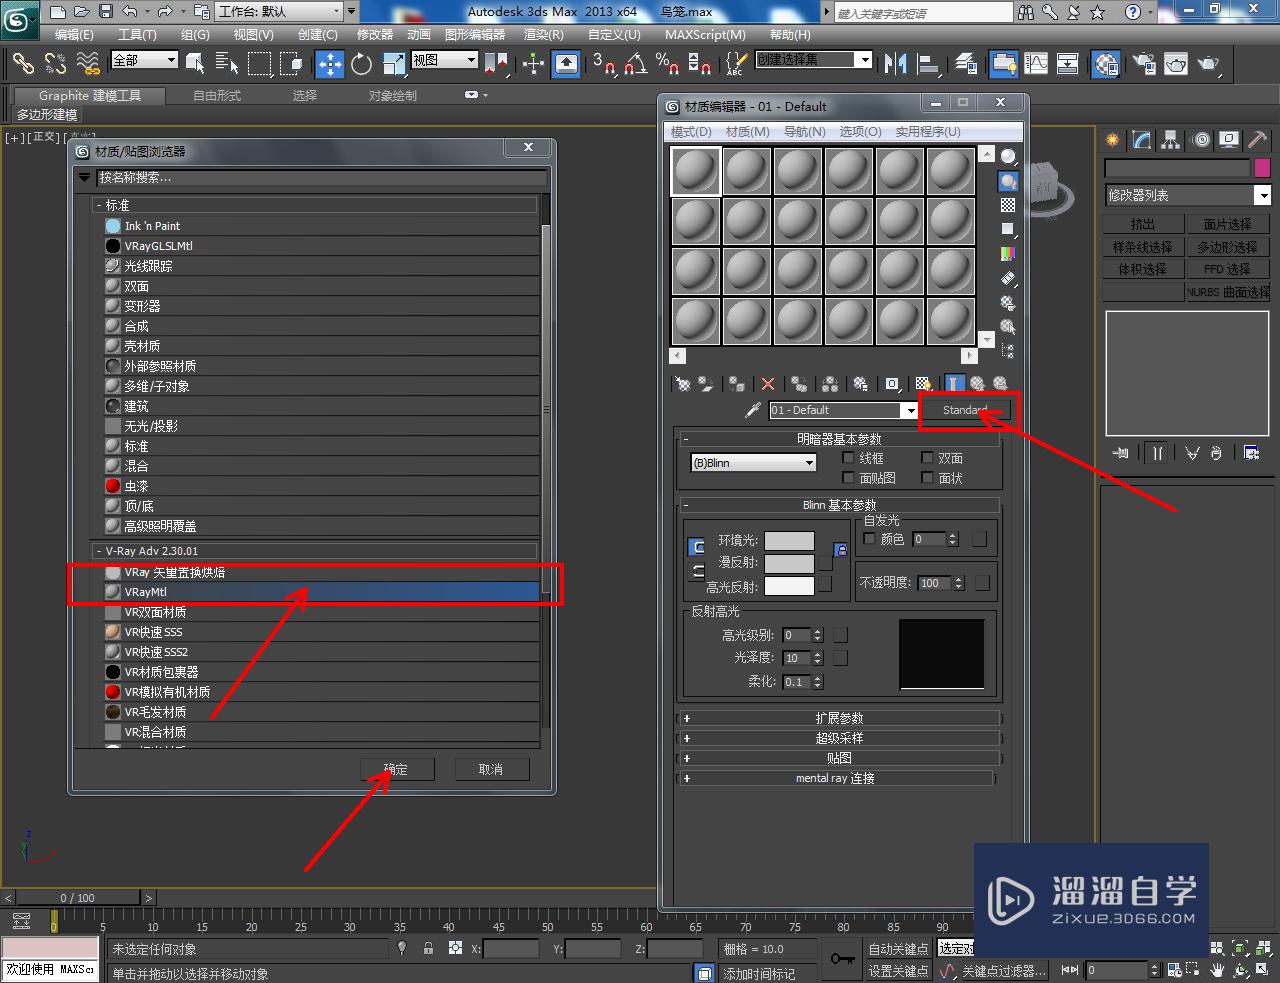Open the Hierarchy panel tab icon
Image resolution: width=1280 pixels, height=983 pixels.
1170,140
